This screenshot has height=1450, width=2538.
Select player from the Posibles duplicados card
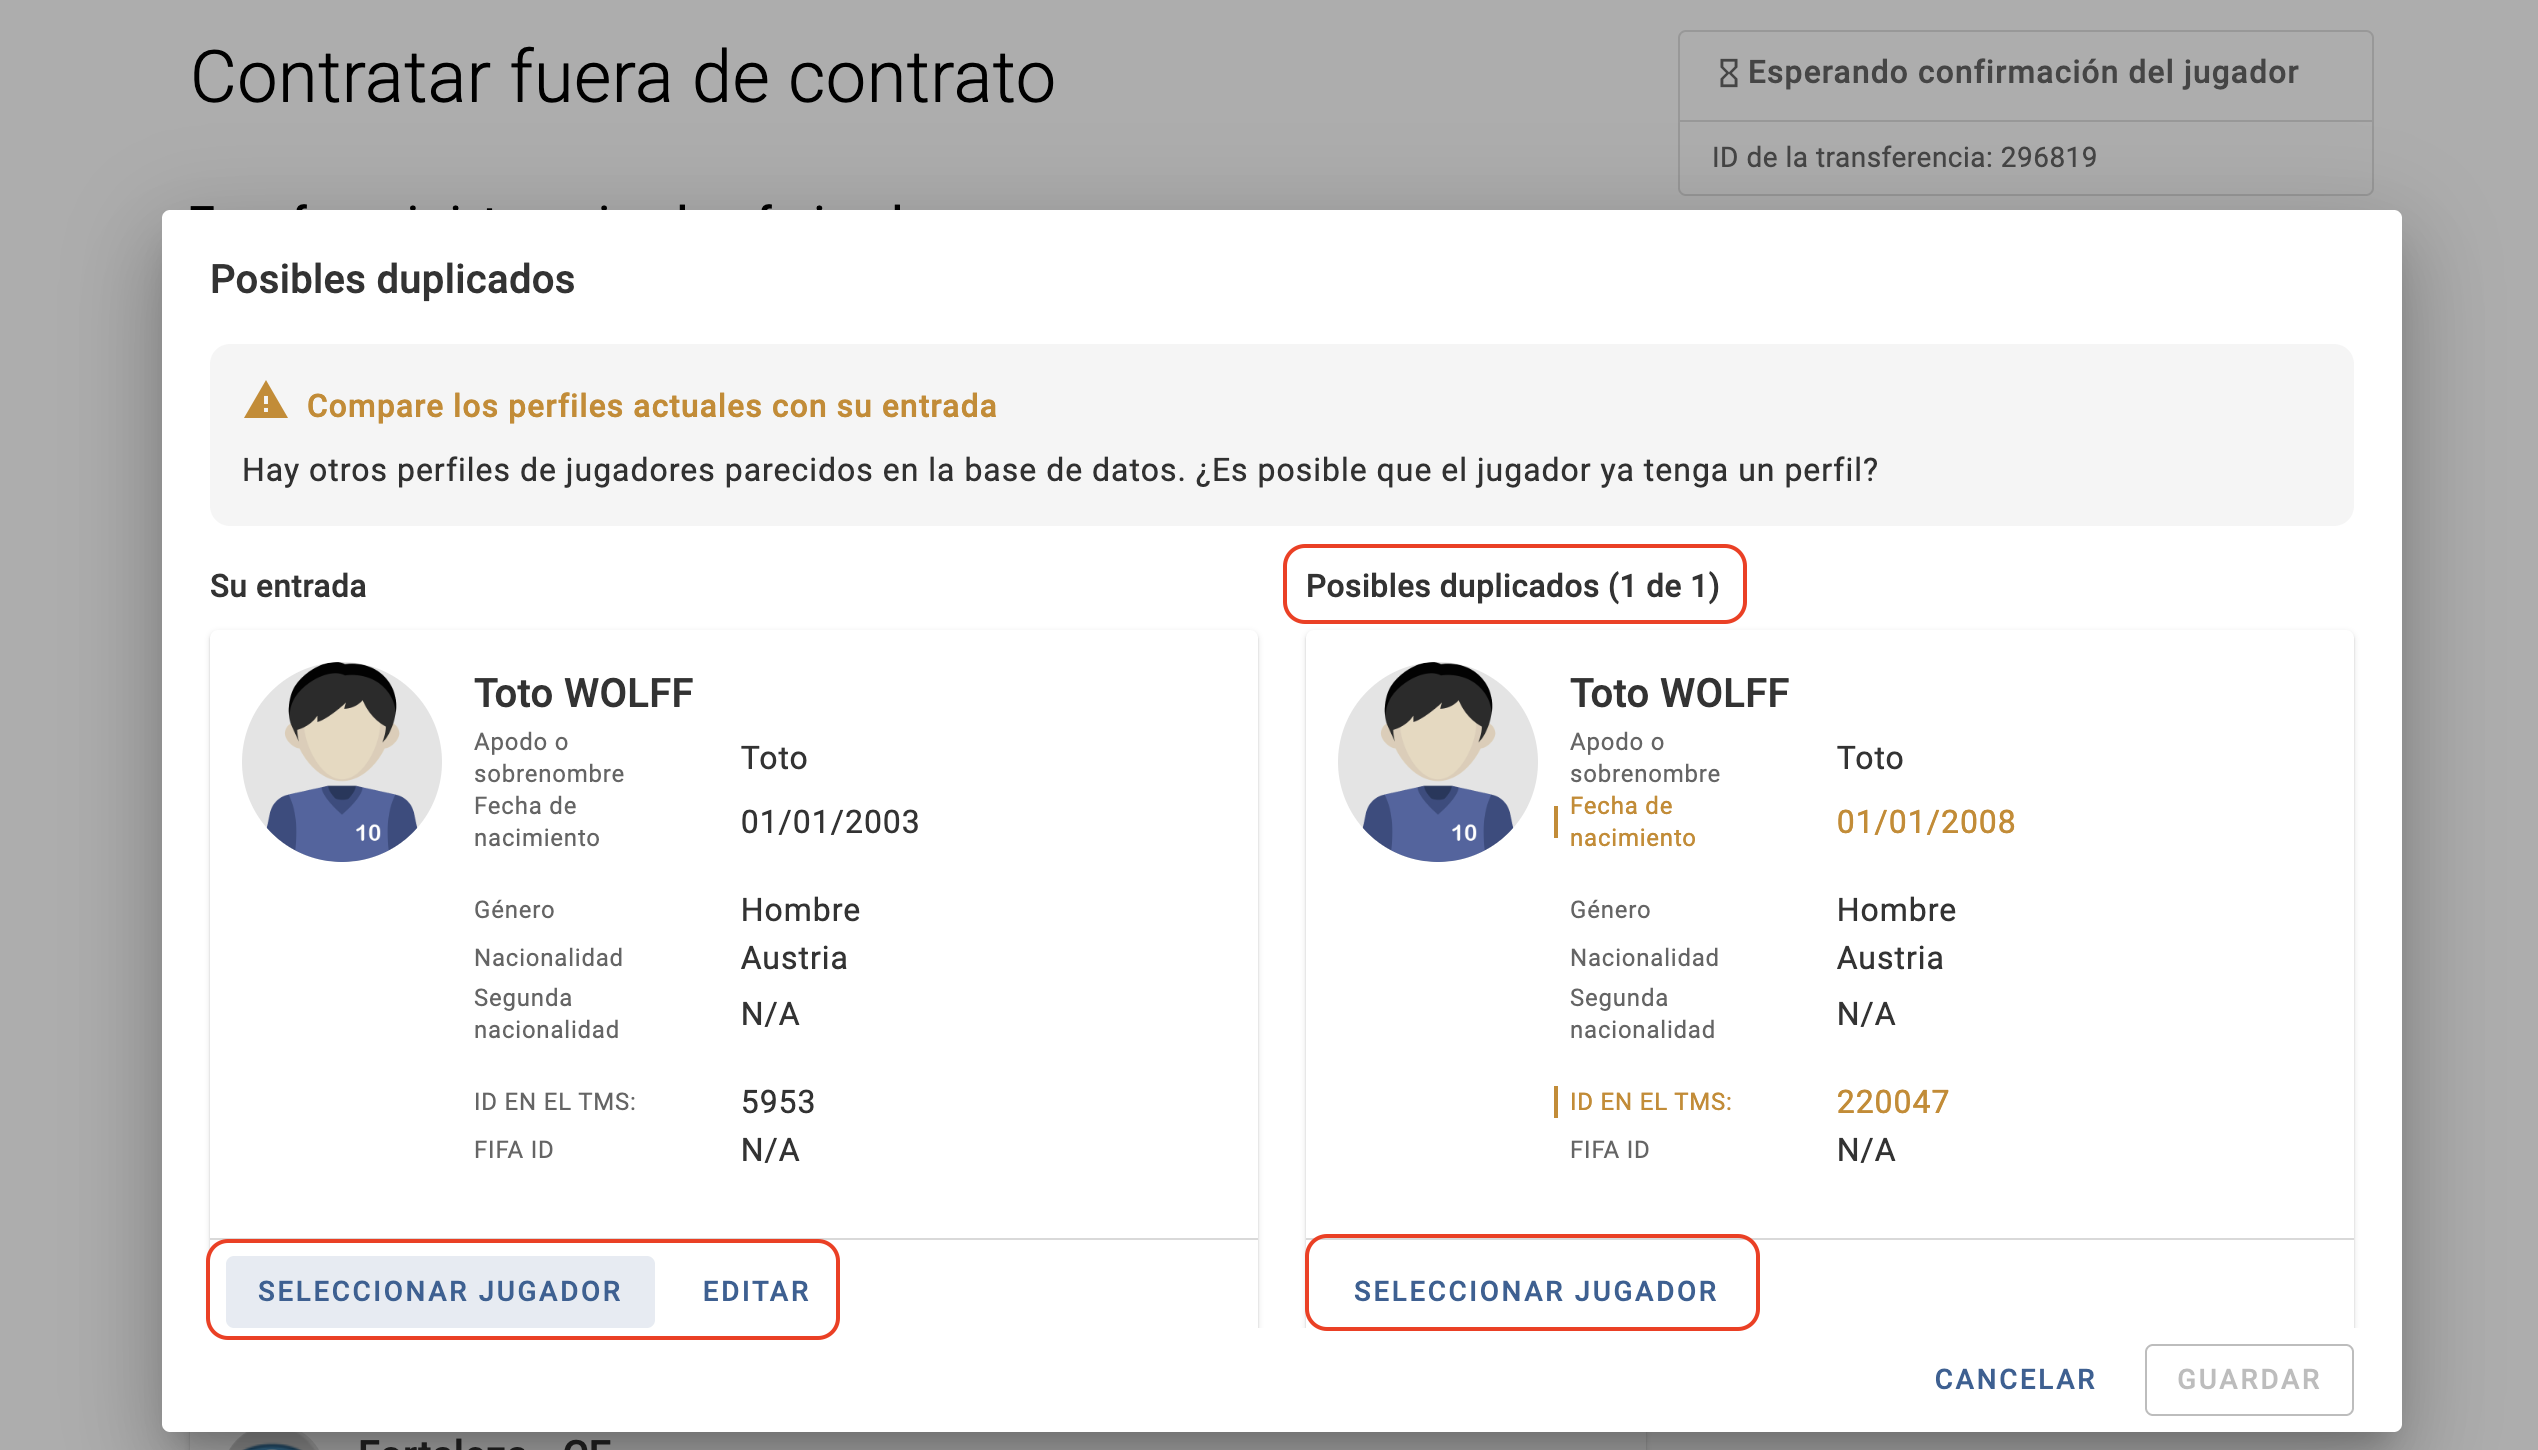tap(1535, 1291)
